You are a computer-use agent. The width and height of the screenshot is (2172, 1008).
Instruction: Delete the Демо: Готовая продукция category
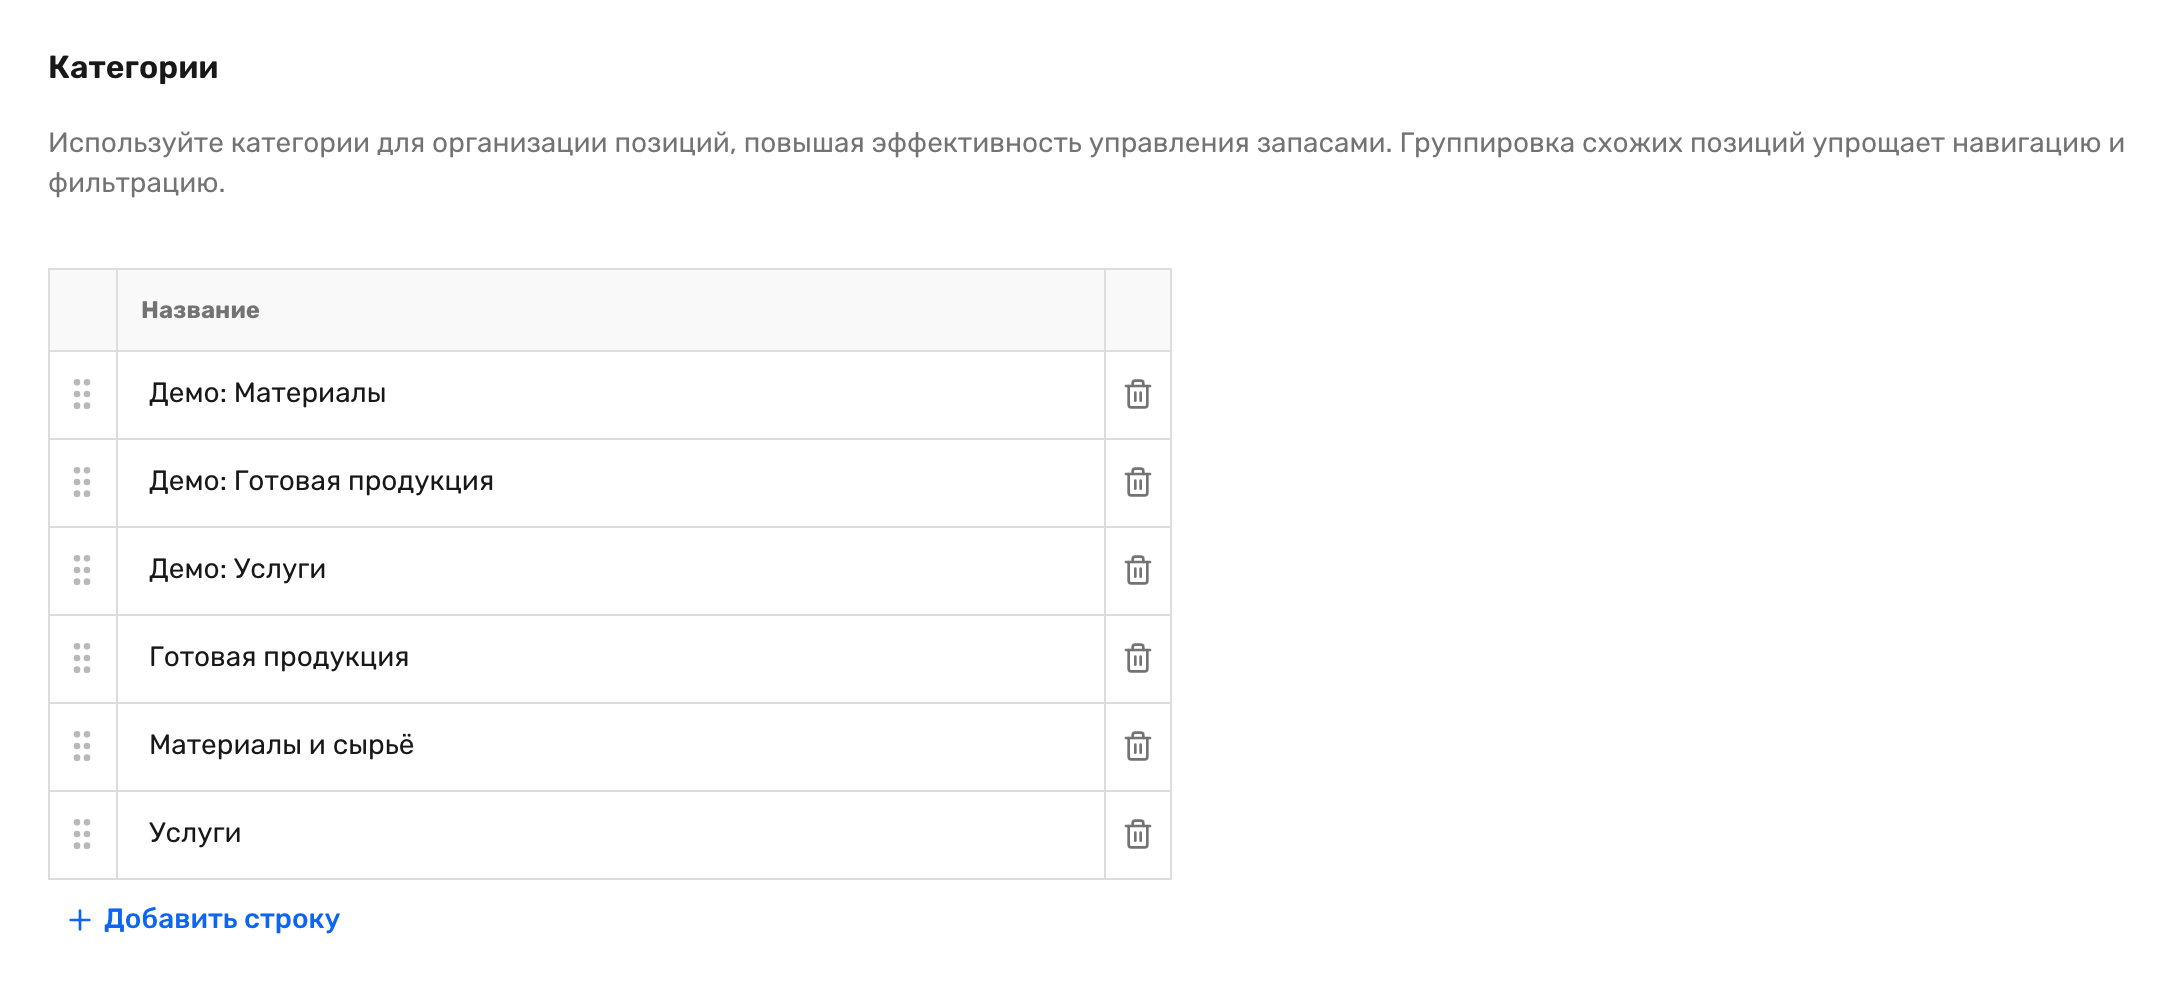[x=1138, y=482]
